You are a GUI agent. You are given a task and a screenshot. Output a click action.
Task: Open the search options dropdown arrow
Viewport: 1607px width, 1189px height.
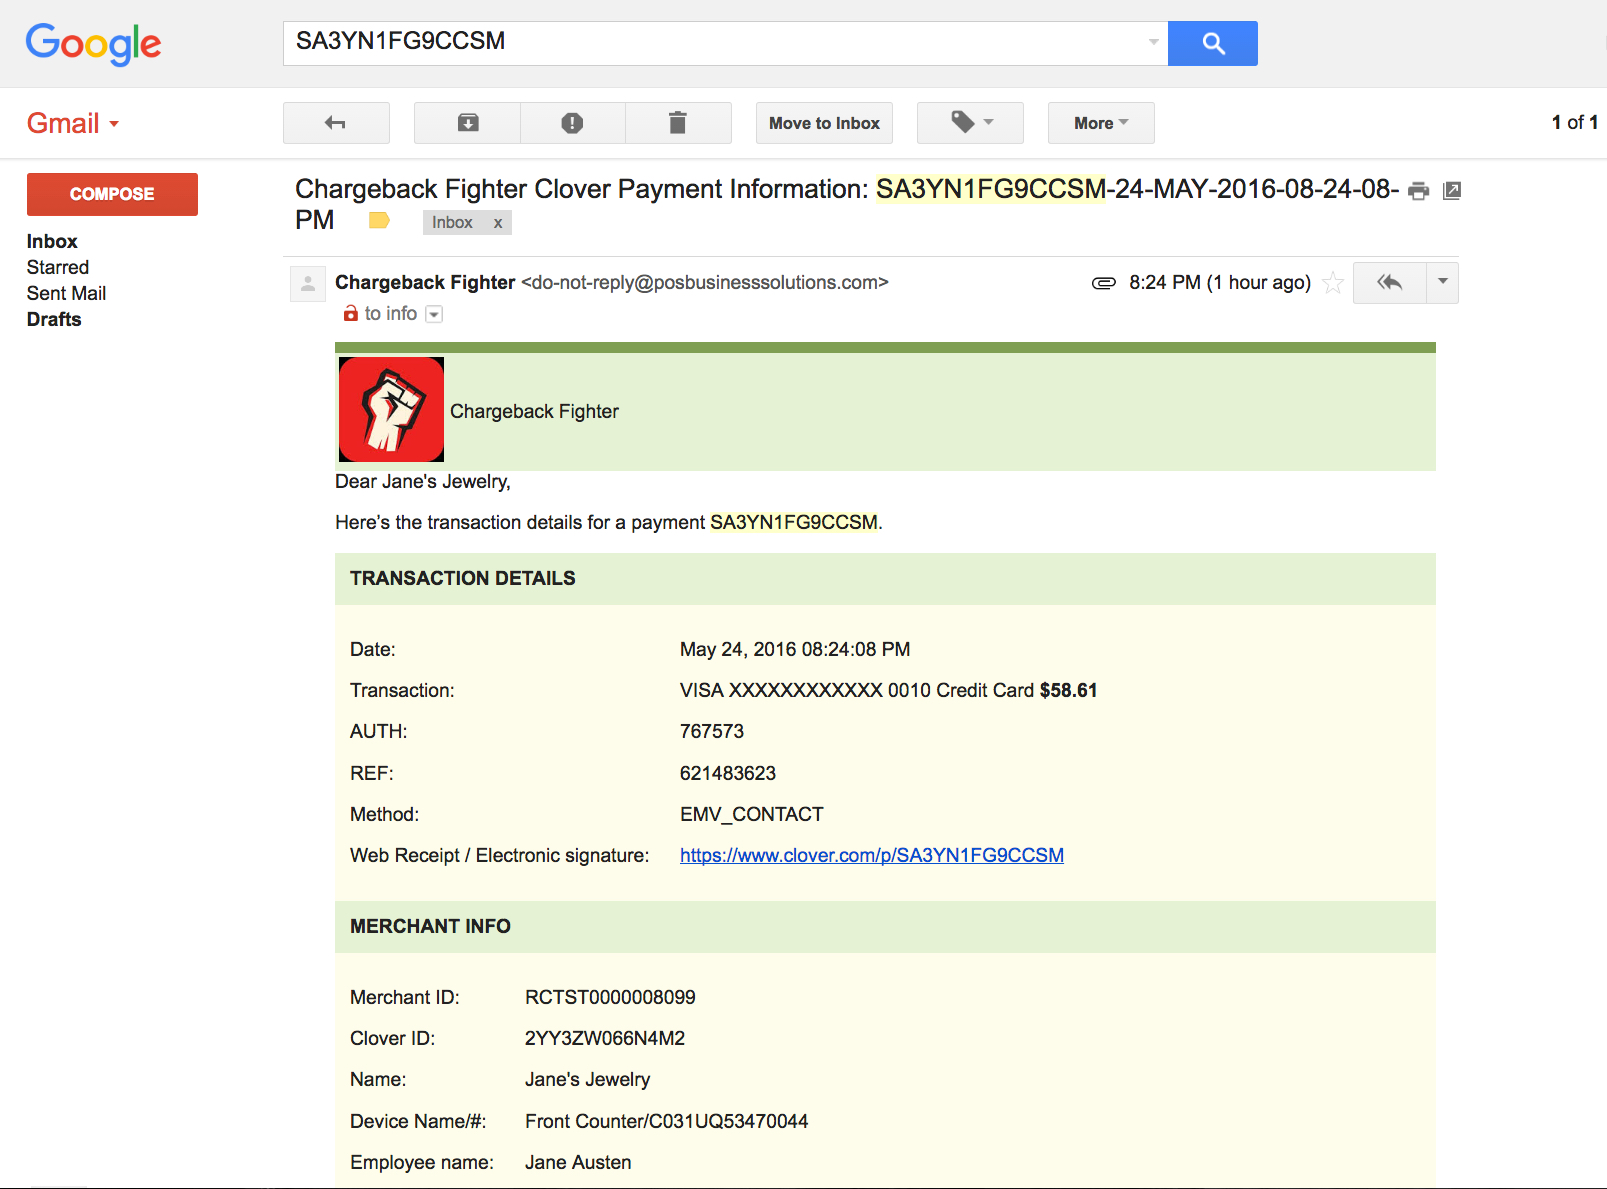pyautogui.click(x=1153, y=42)
